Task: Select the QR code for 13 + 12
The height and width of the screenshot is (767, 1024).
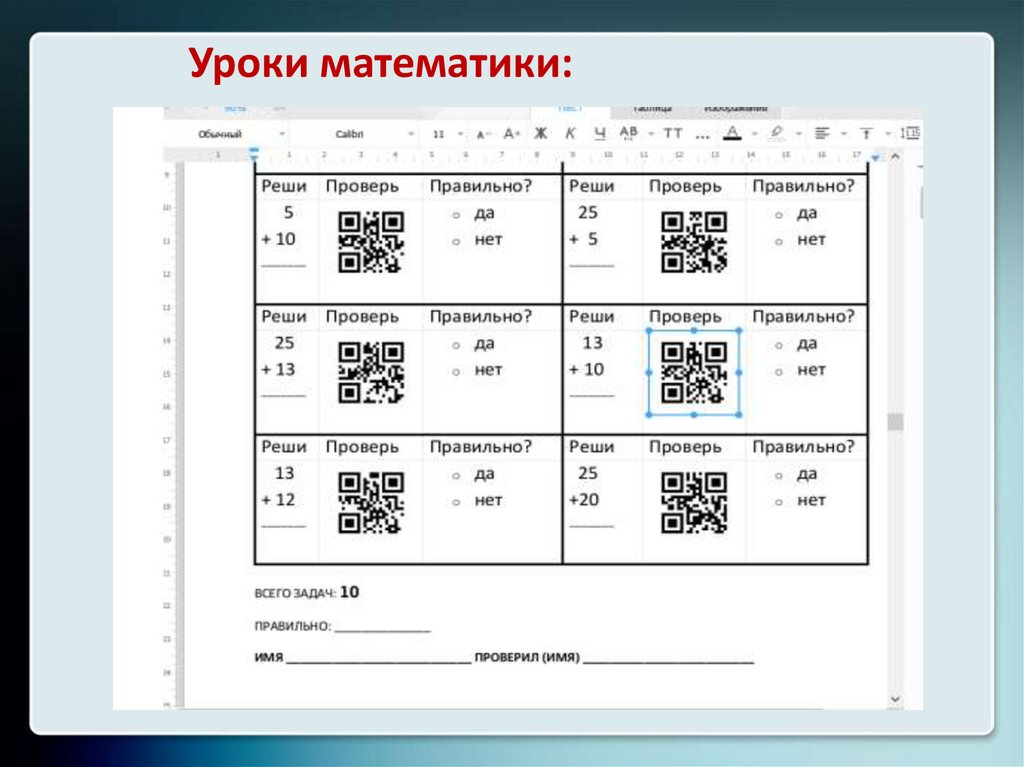Action: [370, 502]
